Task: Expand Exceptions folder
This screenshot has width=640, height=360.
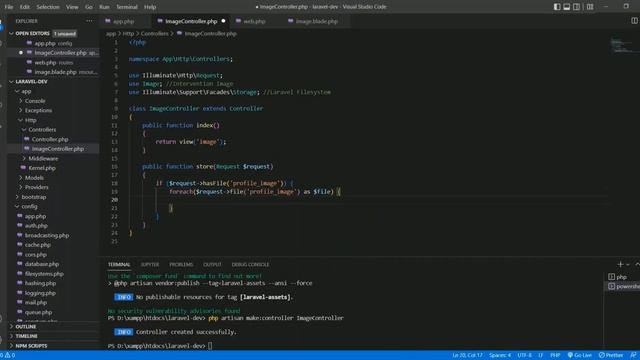Action: [x=38, y=110]
